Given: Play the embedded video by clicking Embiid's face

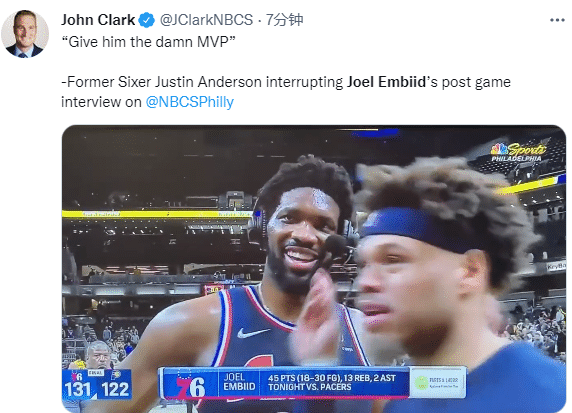Looking at the screenshot, I should click(x=301, y=237).
